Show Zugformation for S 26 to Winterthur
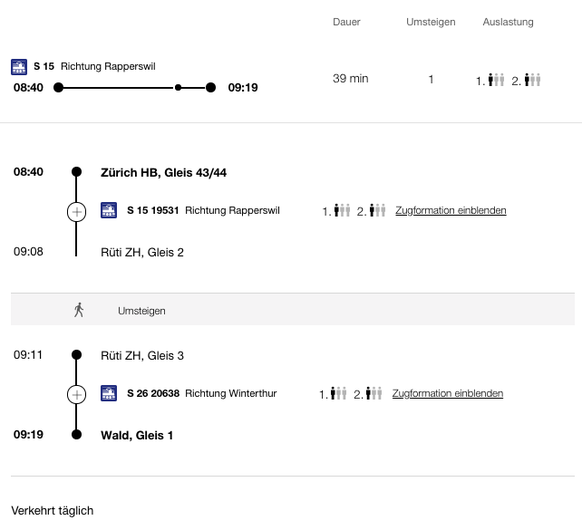582x530 pixels. [x=448, y=393]
